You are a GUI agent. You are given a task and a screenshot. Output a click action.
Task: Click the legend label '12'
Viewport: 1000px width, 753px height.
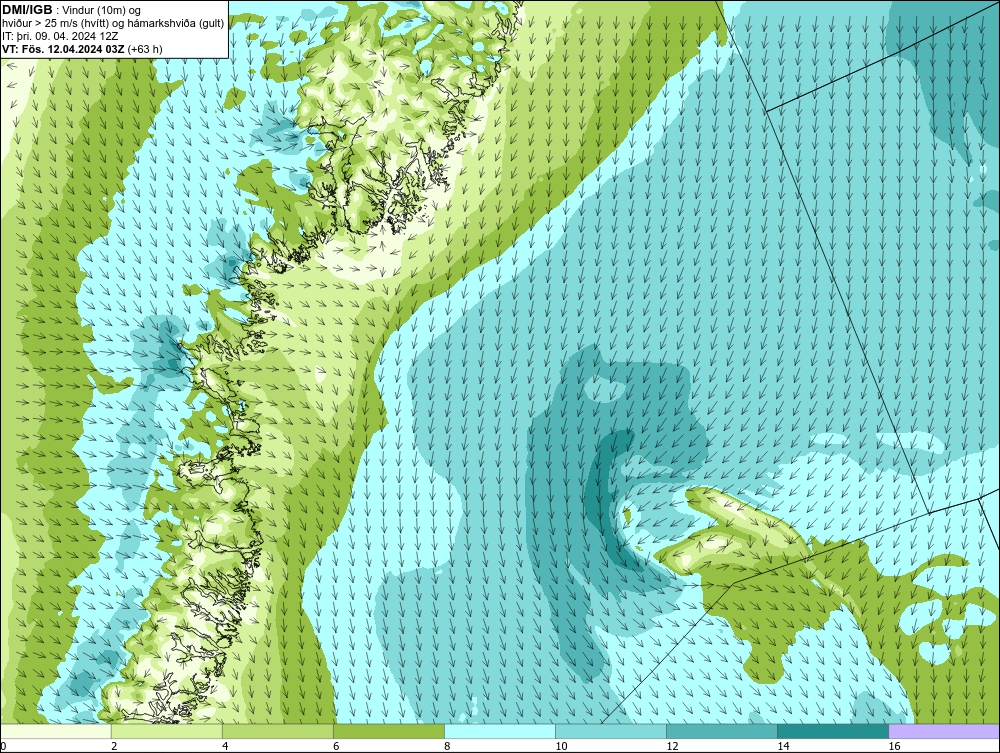pyautogui.click(x=672, y=746)
